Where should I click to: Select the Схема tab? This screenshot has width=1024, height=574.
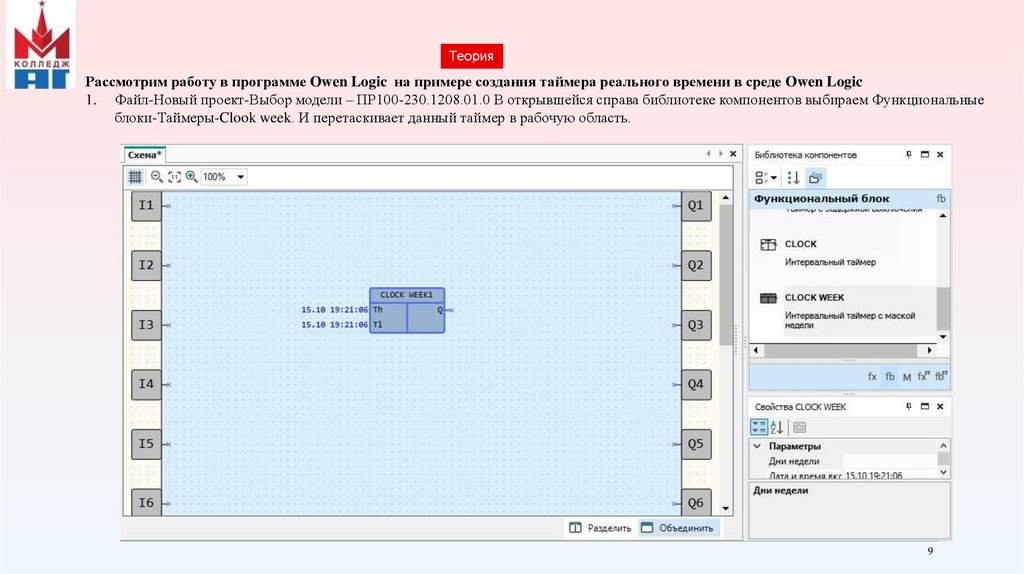(x=144, y=155)
